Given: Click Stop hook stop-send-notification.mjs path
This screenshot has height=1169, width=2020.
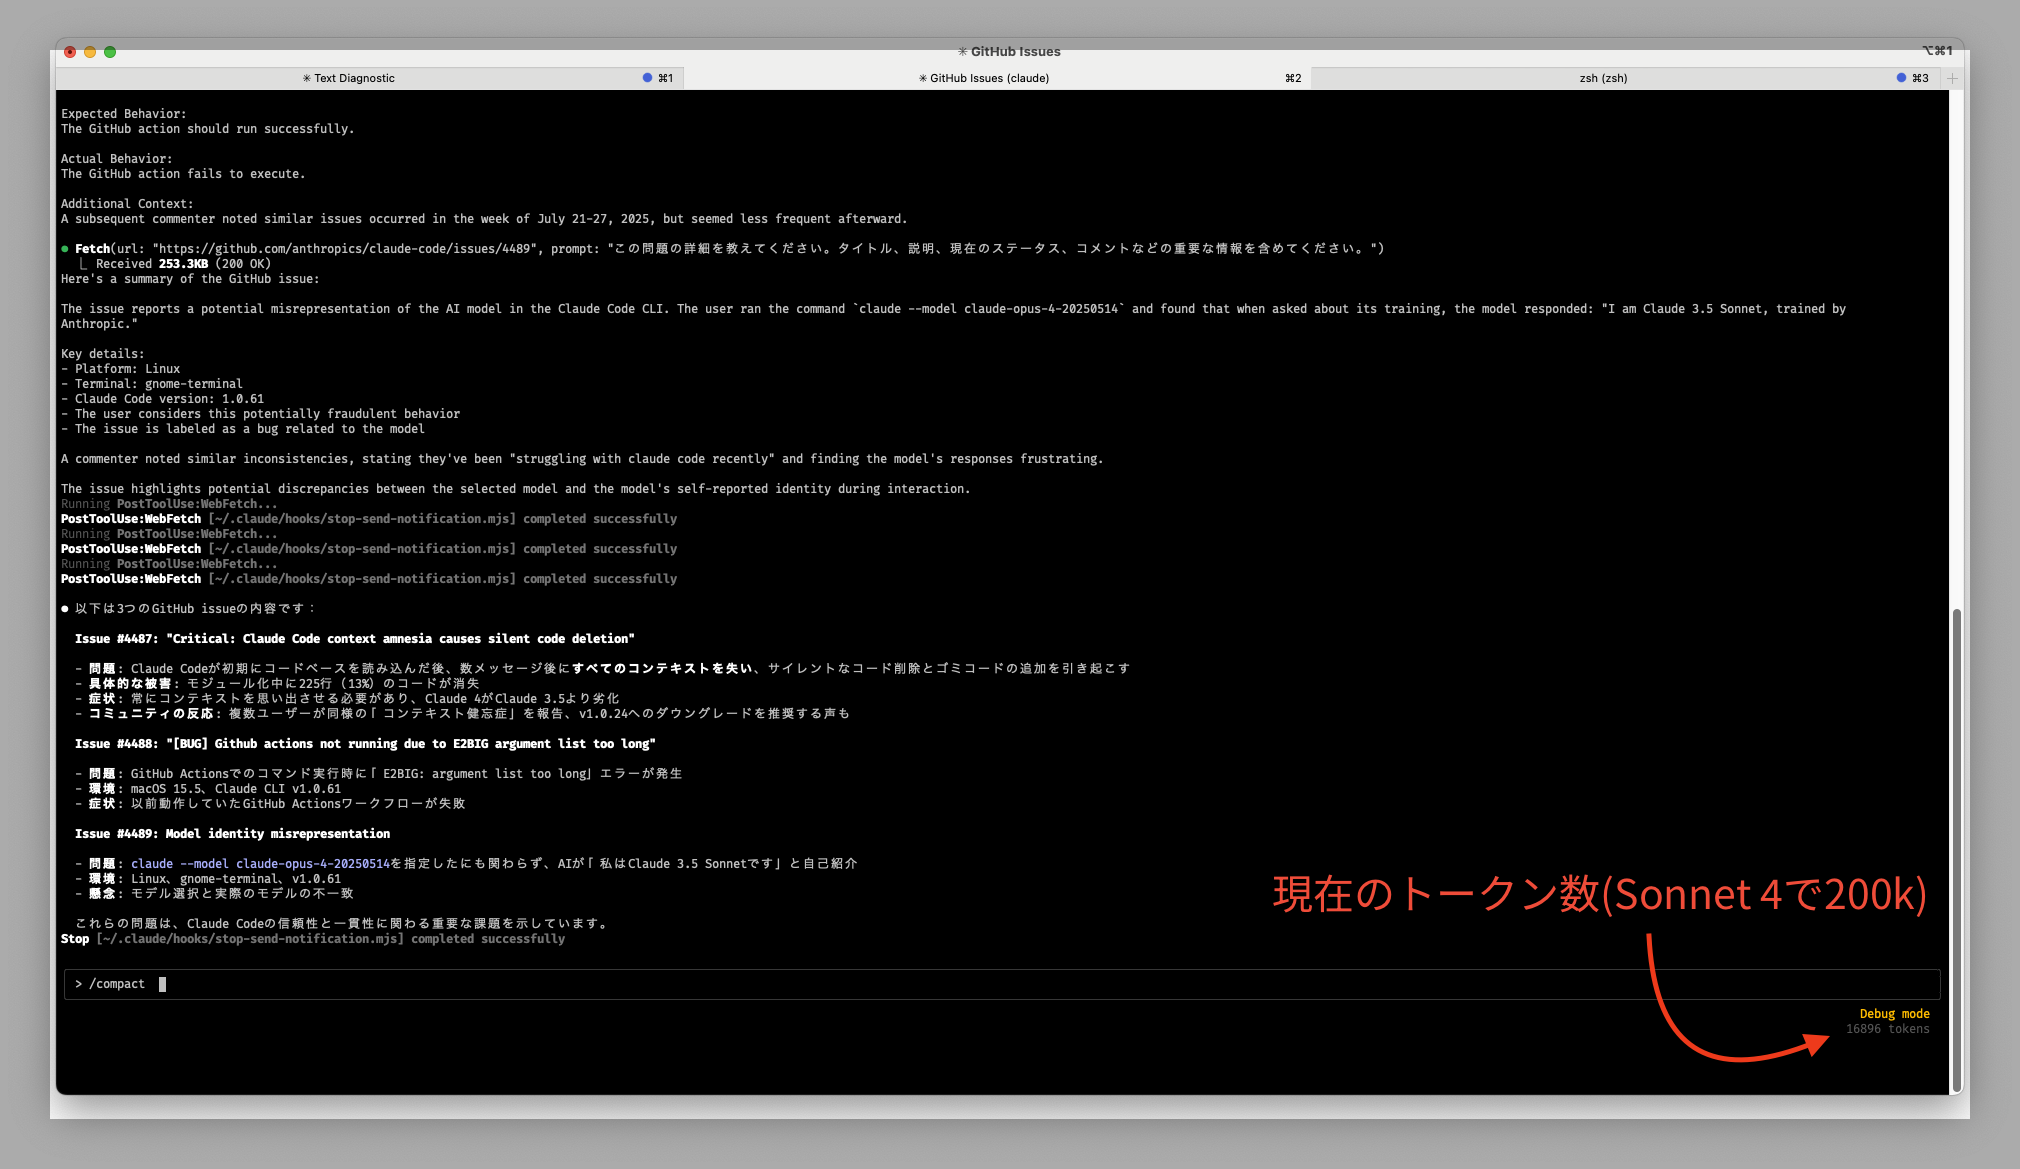Looking at the screenshot, I should pos(250,939).
